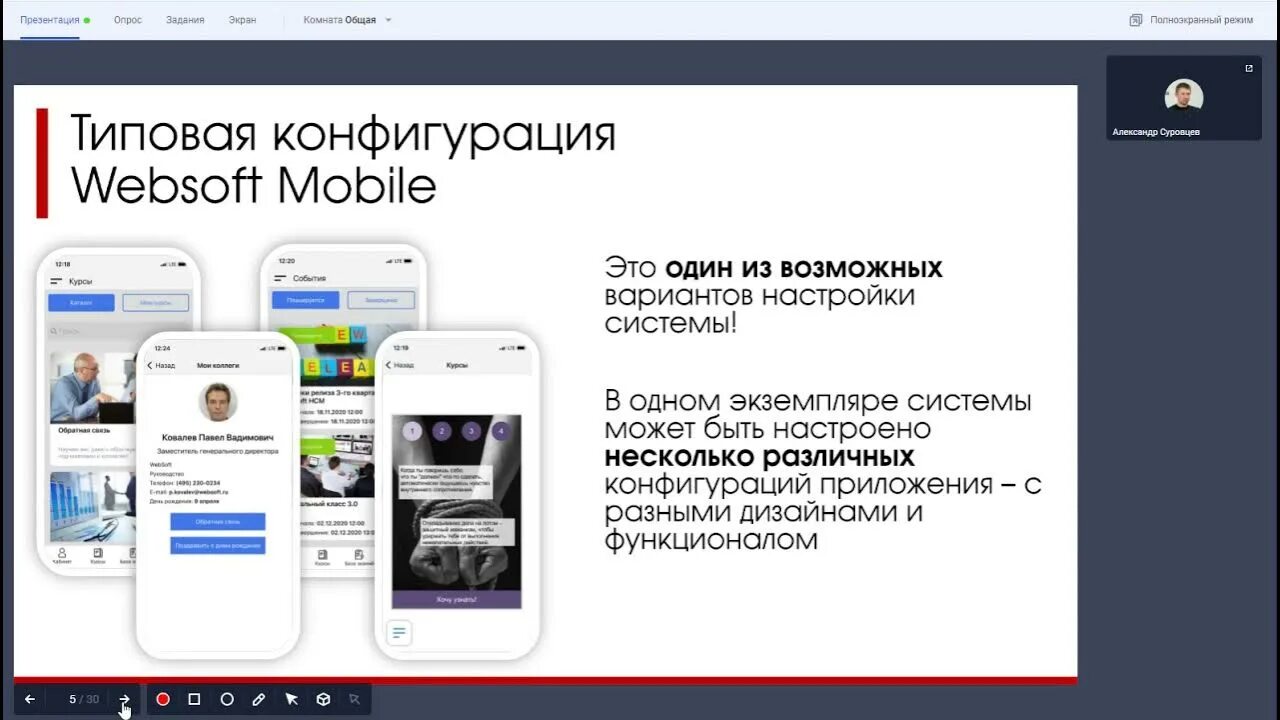Open the Экран tab
1280x720 pixels.
(x=242, y=20)
